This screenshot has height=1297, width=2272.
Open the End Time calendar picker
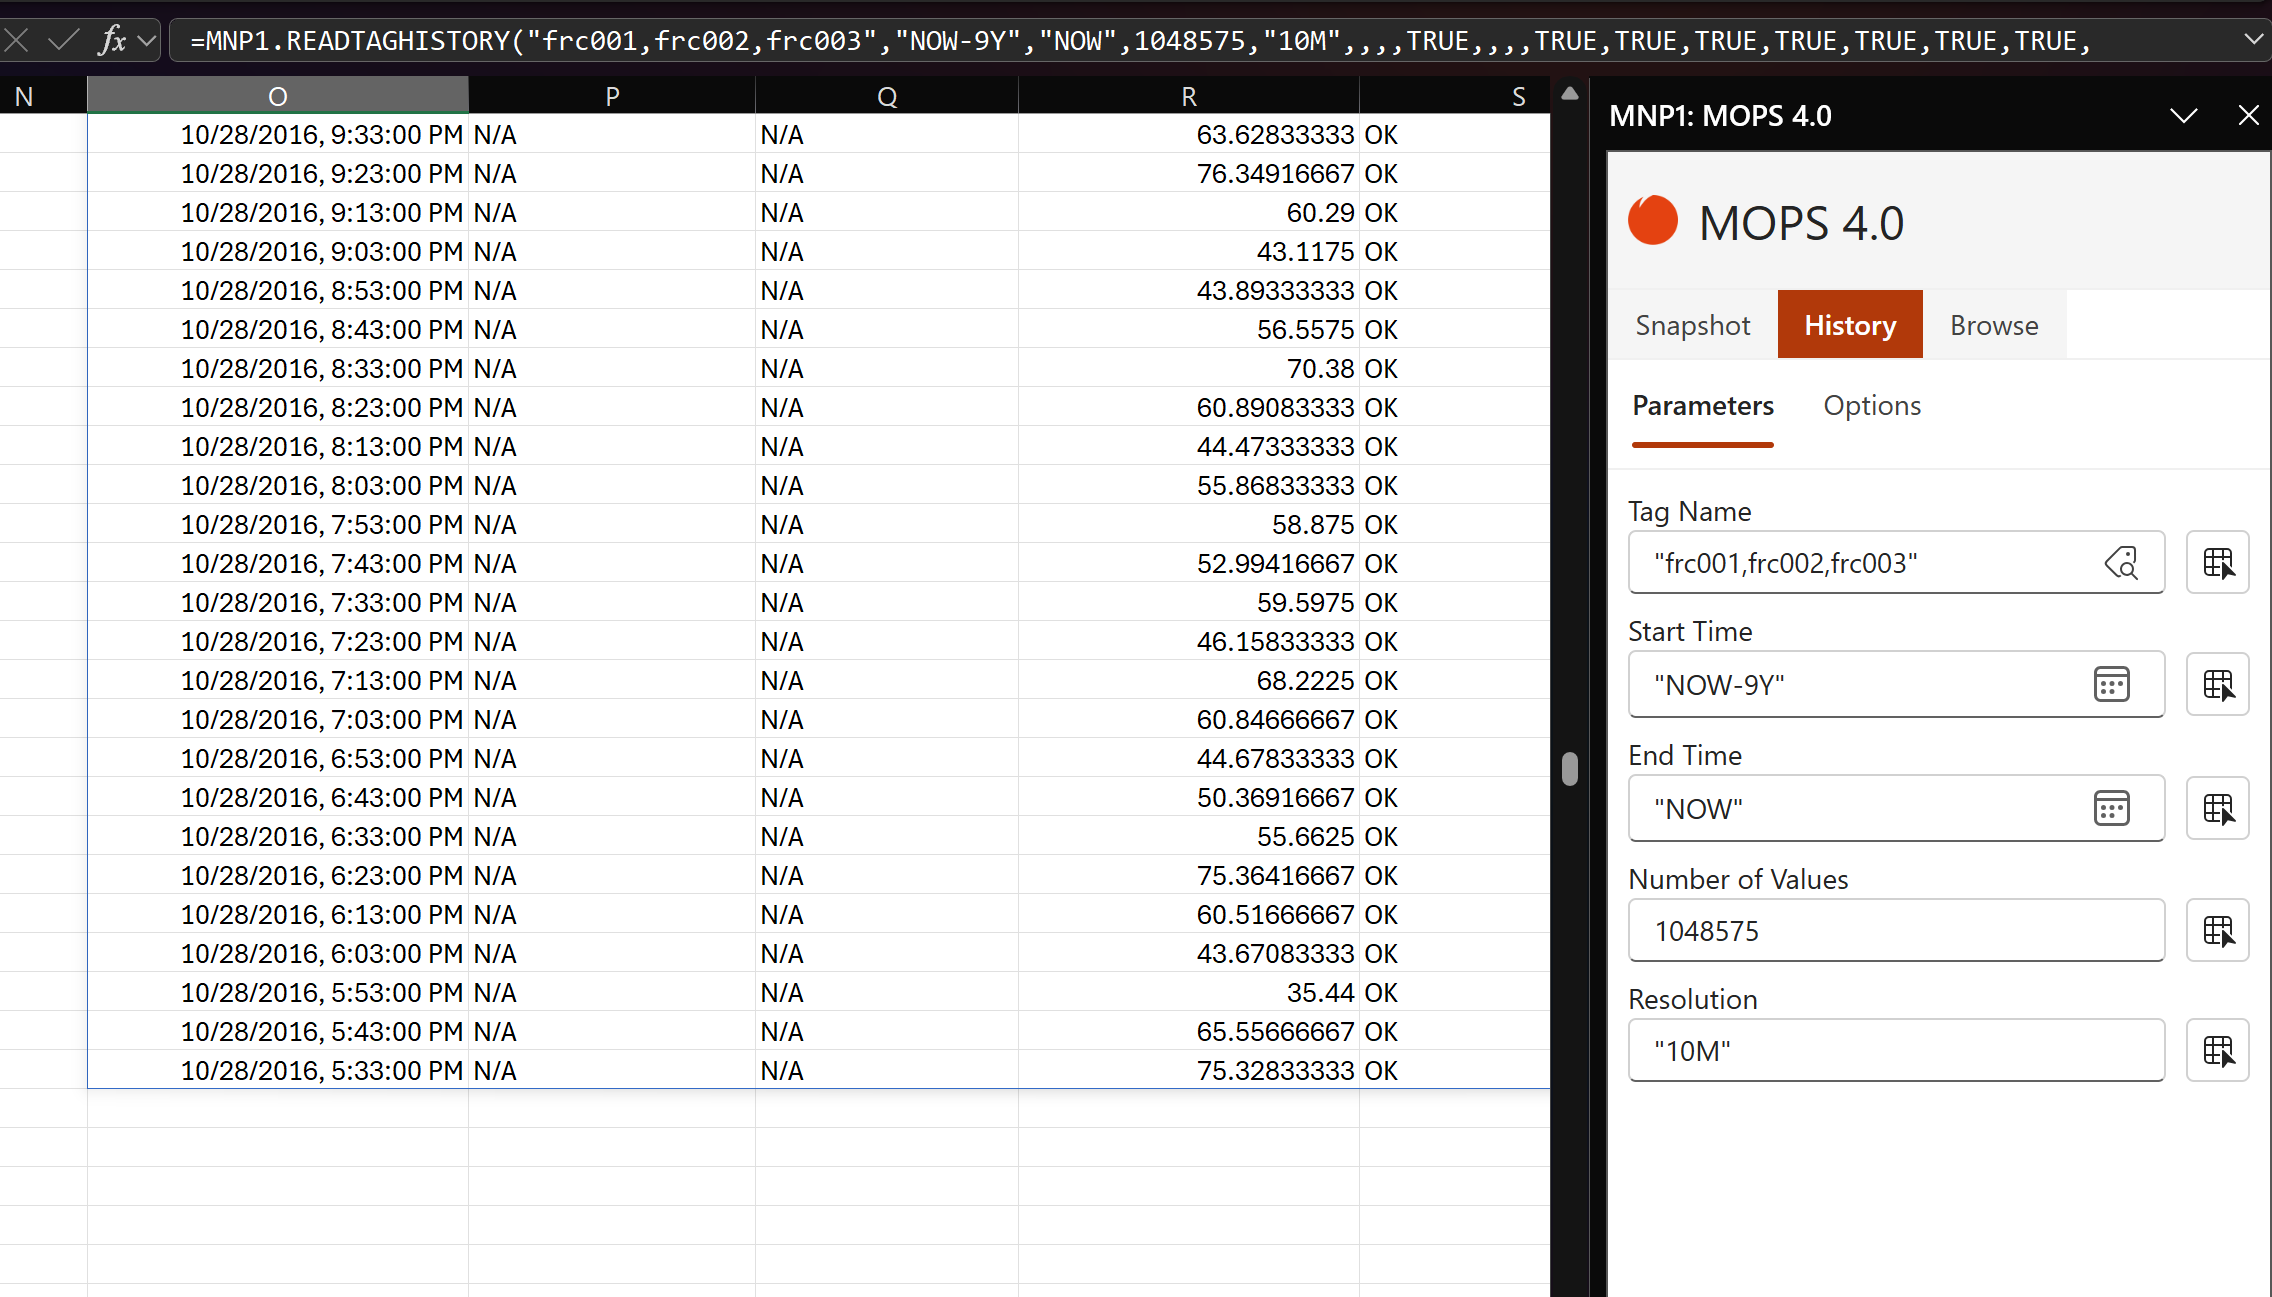[2112, 808]
